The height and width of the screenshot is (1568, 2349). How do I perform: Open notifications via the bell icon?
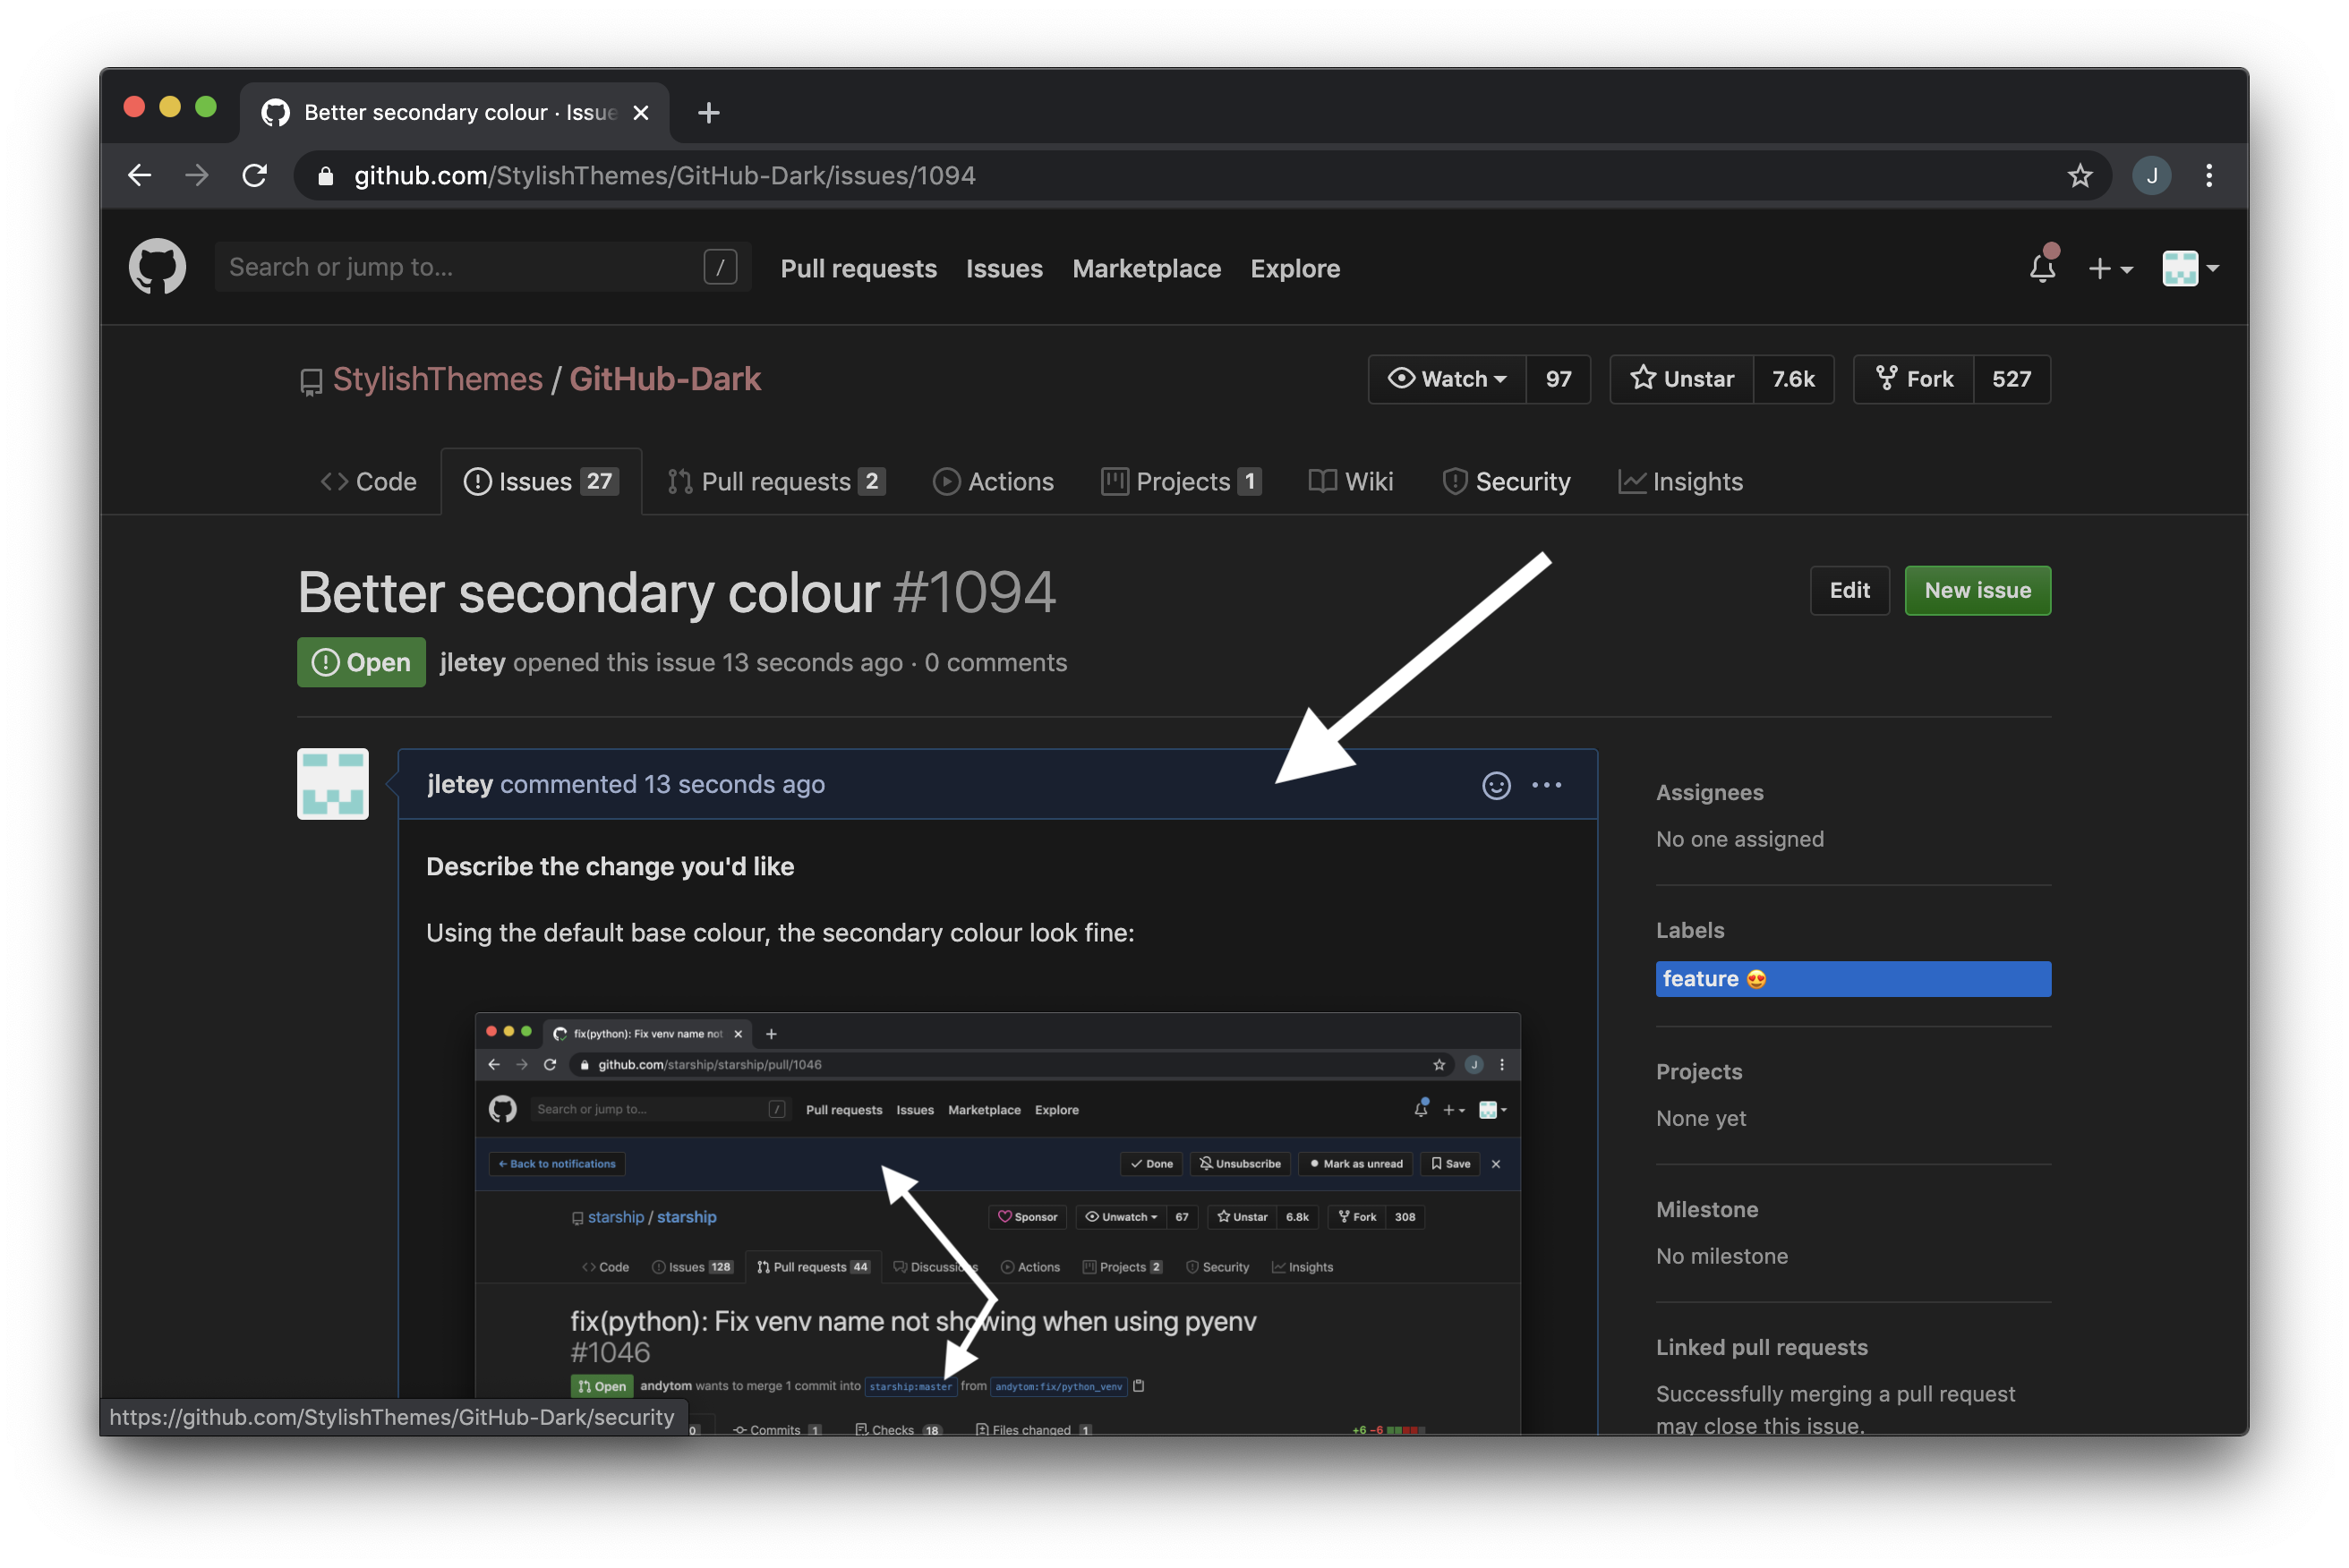point(2042,267)
